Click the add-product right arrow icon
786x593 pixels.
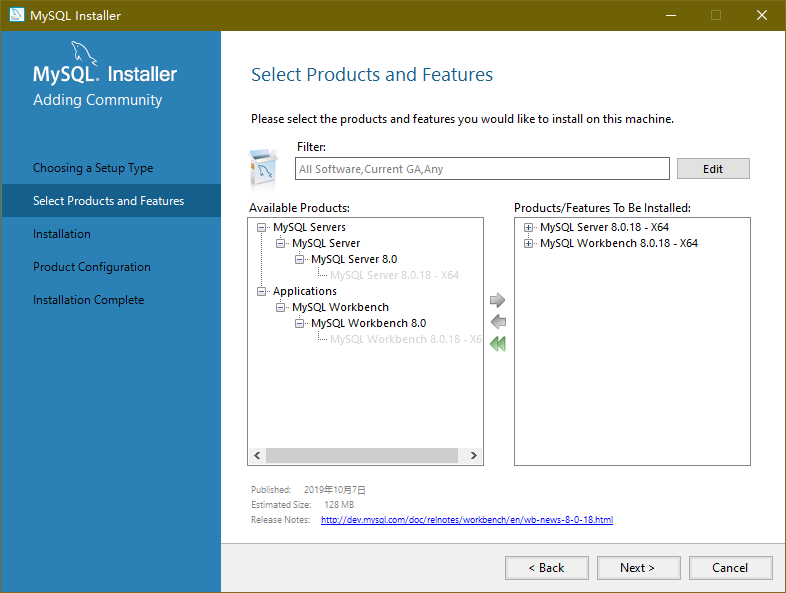pos(497,300)
